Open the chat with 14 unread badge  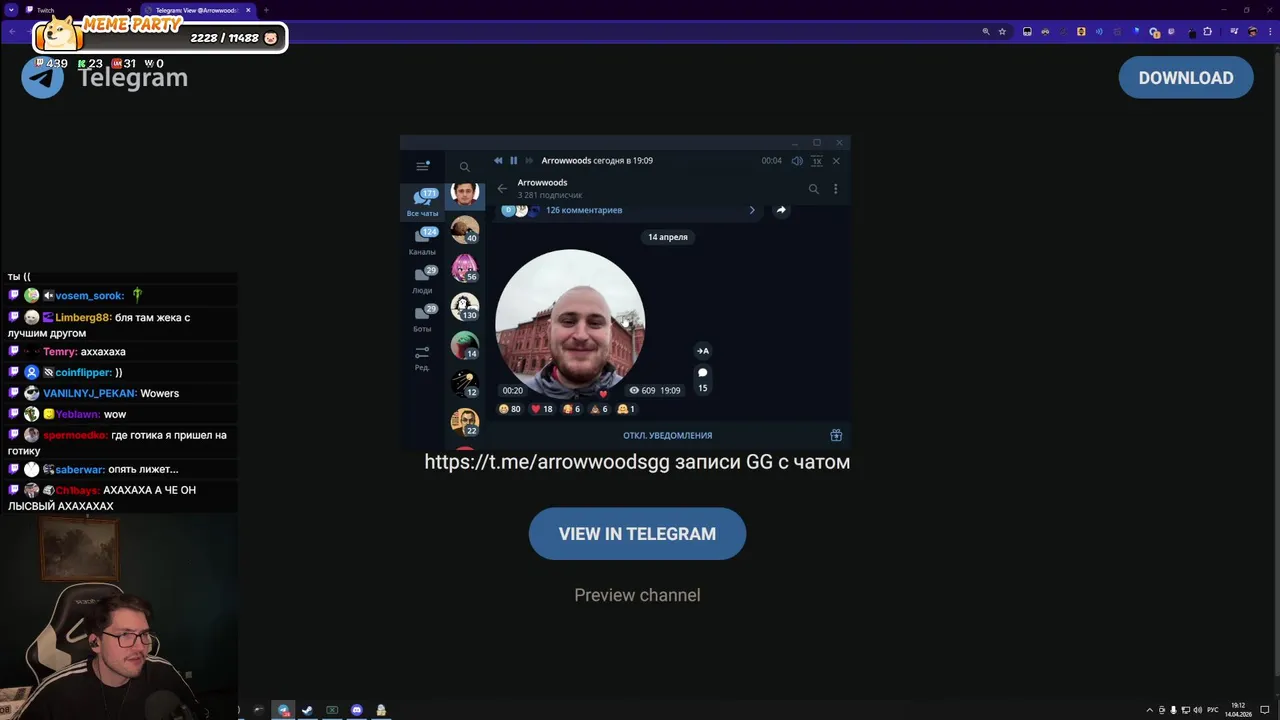465,345
